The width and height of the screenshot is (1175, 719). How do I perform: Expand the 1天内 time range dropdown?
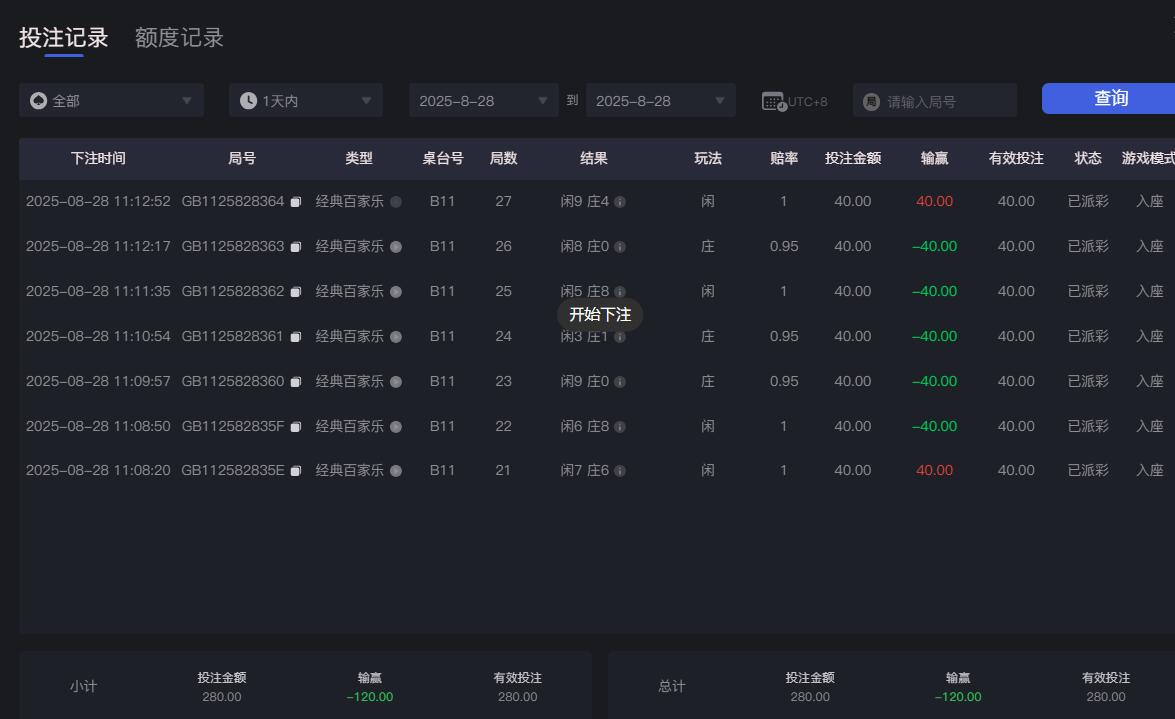[305, 100]
